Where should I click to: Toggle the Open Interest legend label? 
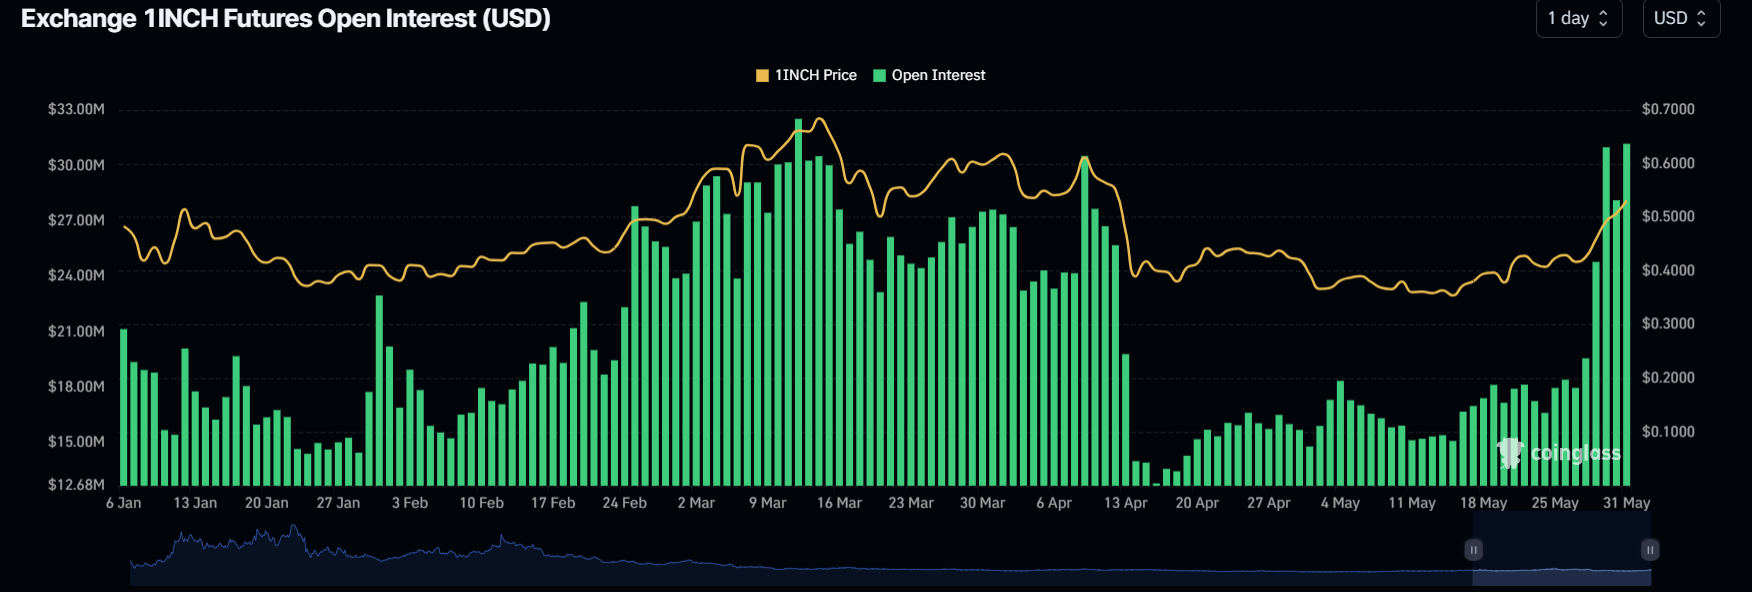click(938, 75)
